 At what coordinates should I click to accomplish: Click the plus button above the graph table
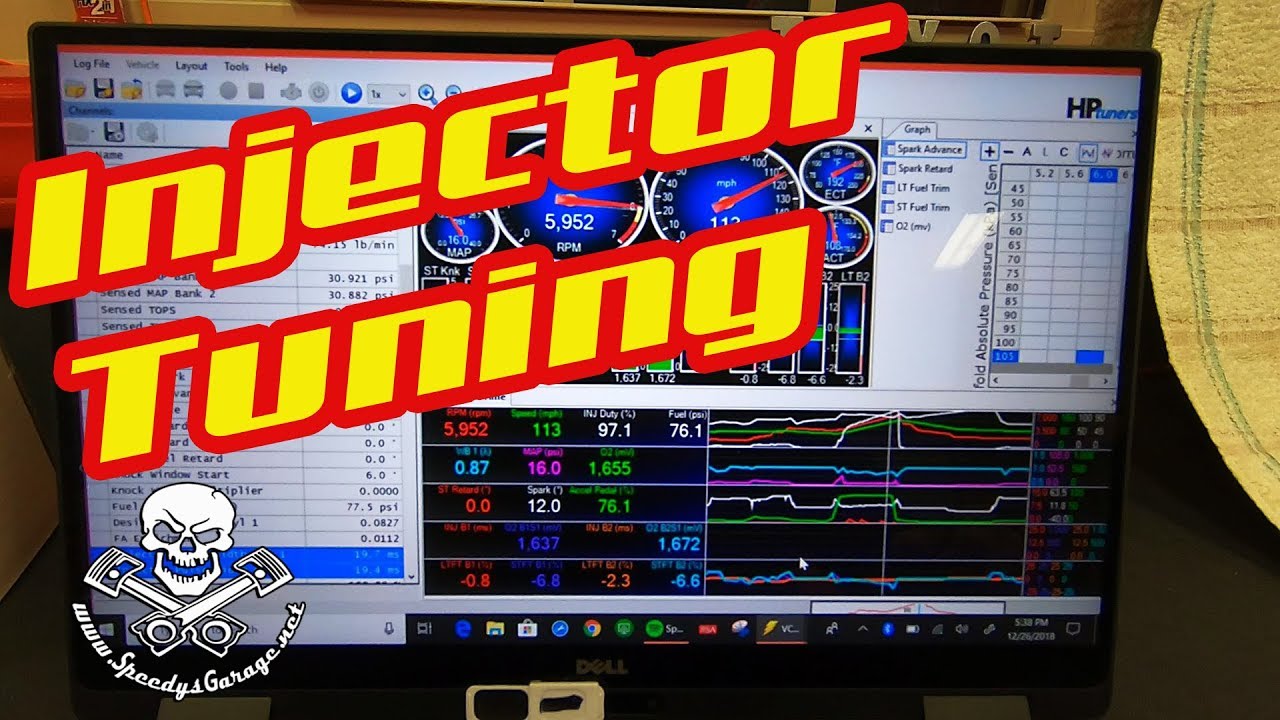point(989,152)
